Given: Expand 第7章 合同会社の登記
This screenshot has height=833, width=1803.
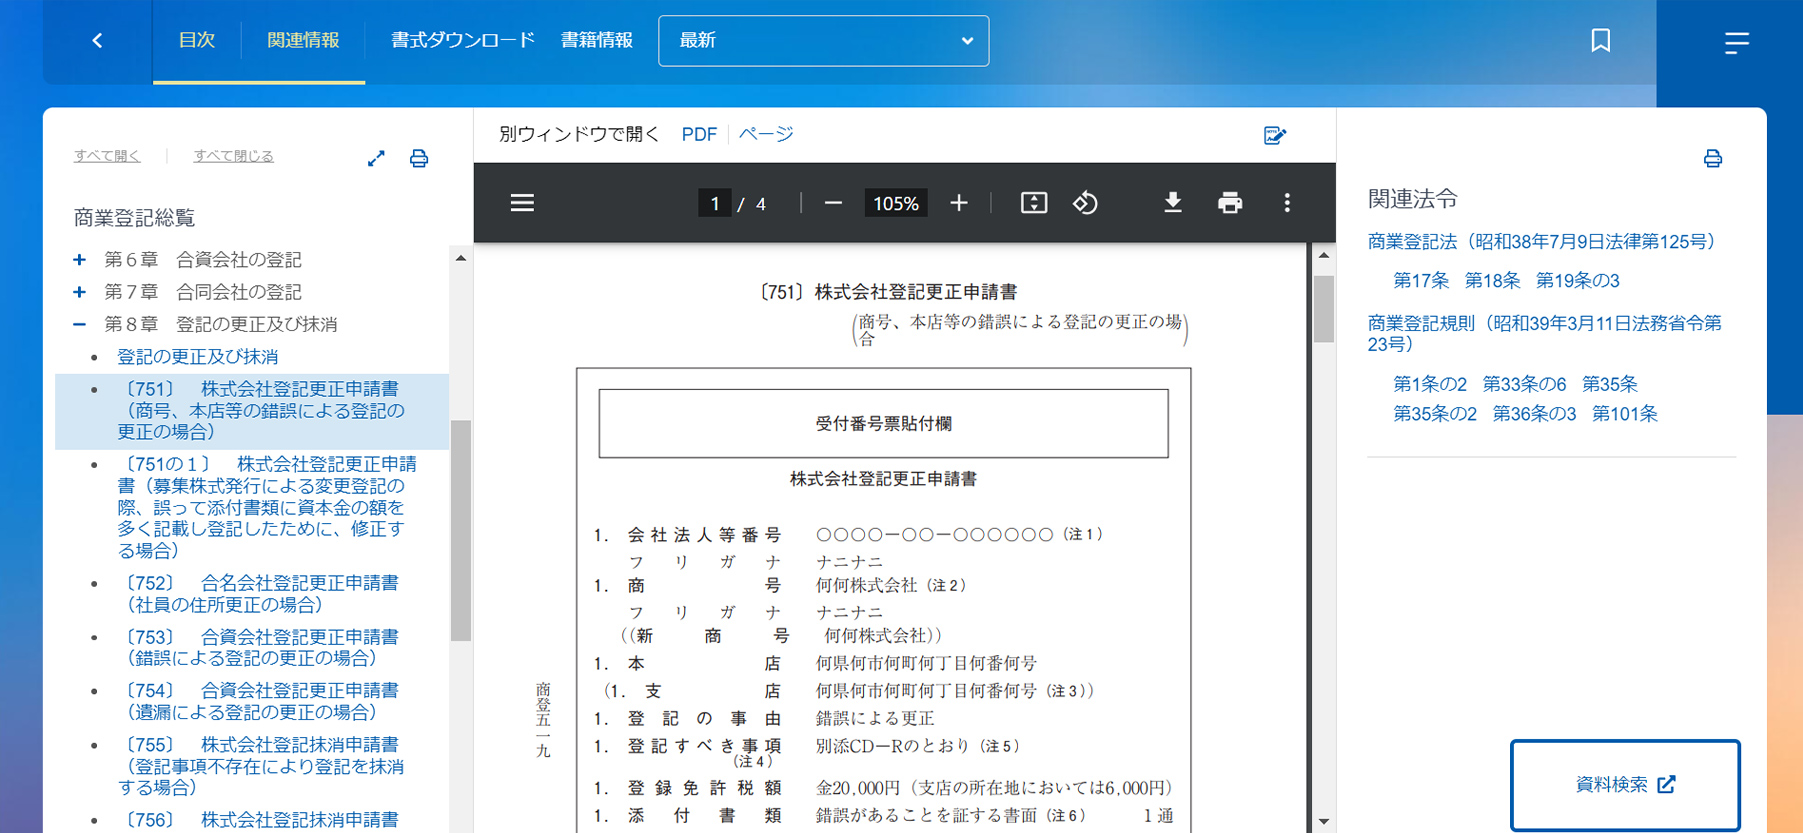Looking at the screenshot, I should point(79,292).
